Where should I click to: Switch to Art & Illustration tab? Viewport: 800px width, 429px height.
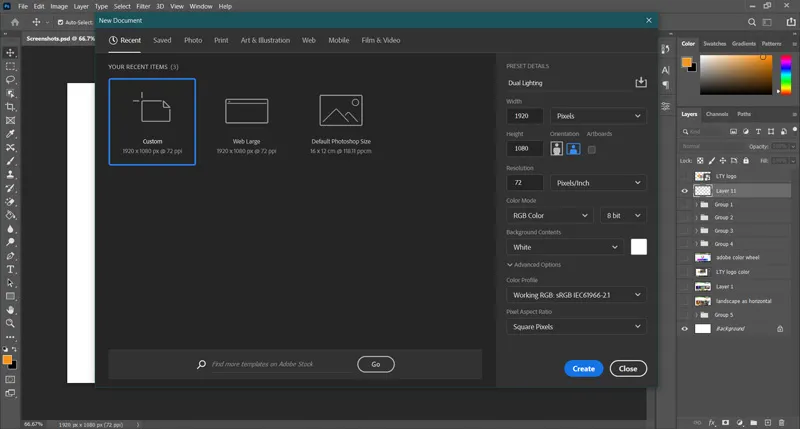point(265,40)
